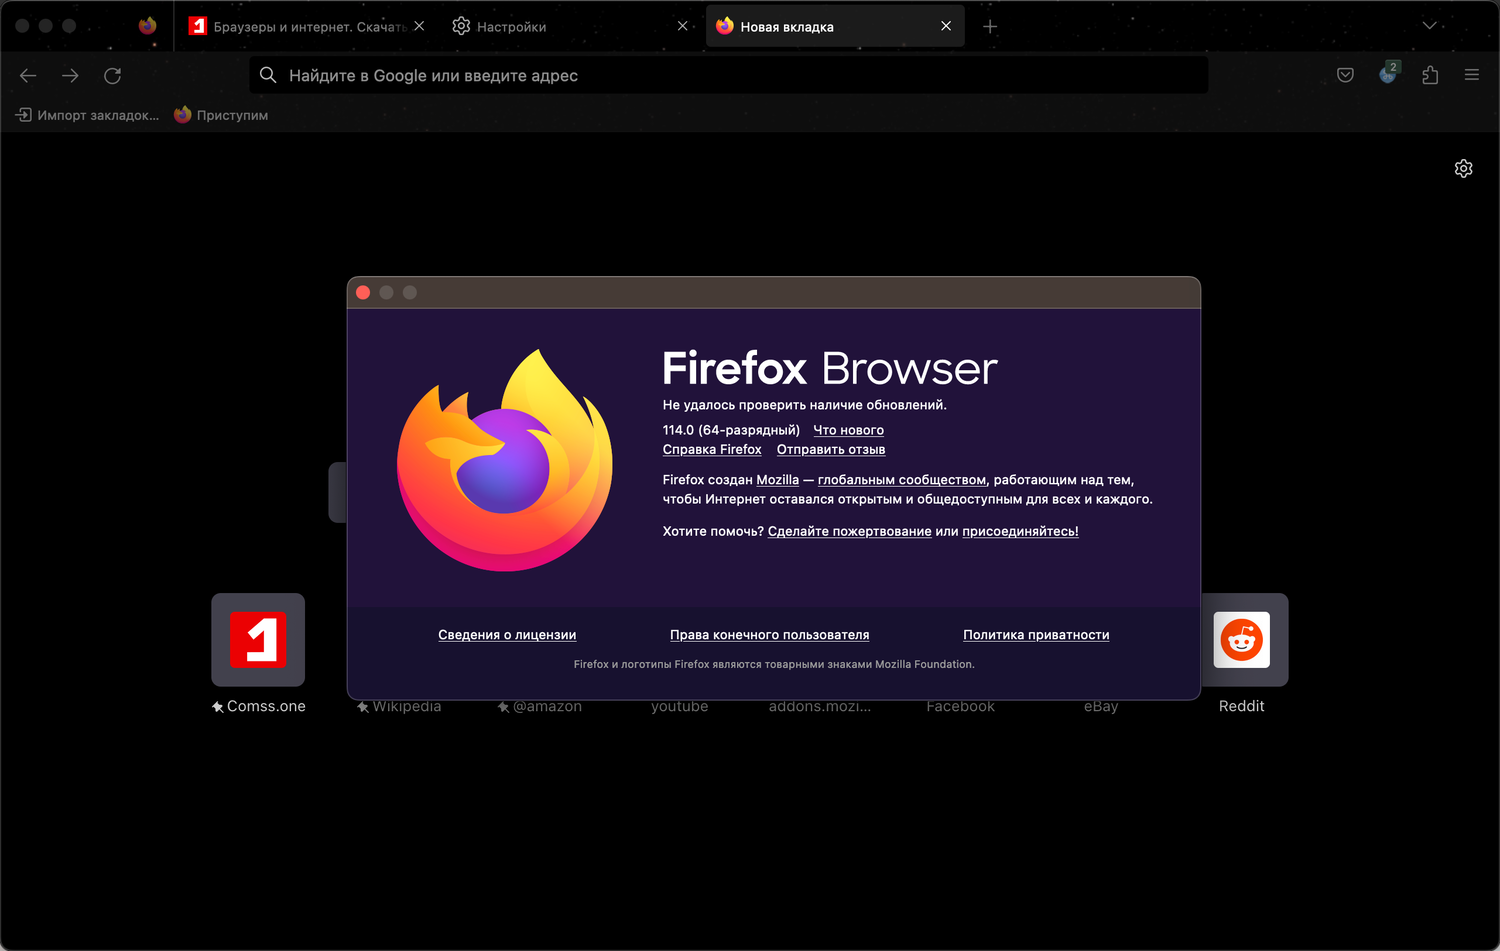The height and width of the screenshot is (951, 1500).
Task: Switch to the Настройки tab
Action: 569,27
